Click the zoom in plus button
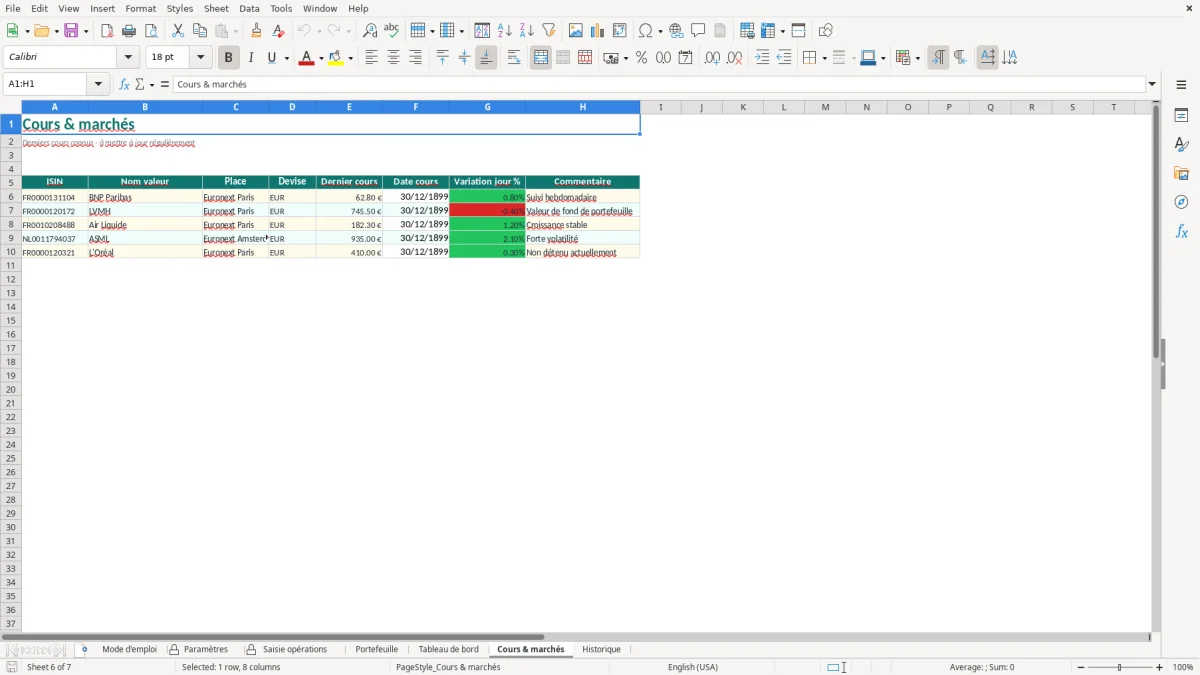Image resolution: width=1200 pixels, height=675 pixels. pyautogui.click(x=1160, y=667)
